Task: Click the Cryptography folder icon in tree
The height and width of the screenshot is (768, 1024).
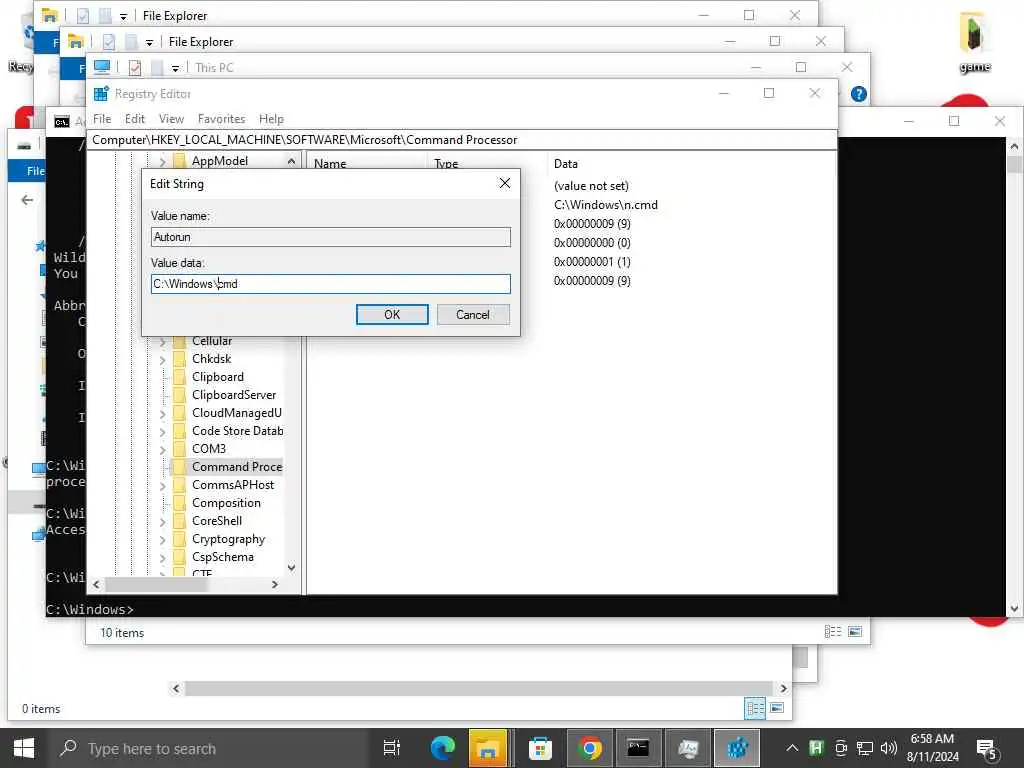Action: [x=179, y=539]
